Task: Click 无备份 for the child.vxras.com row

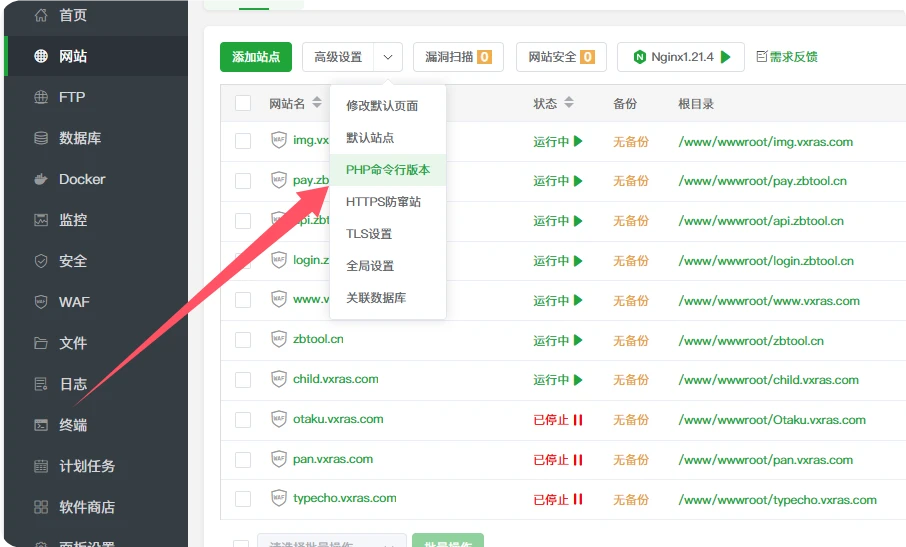Action: tap(631, 379)
